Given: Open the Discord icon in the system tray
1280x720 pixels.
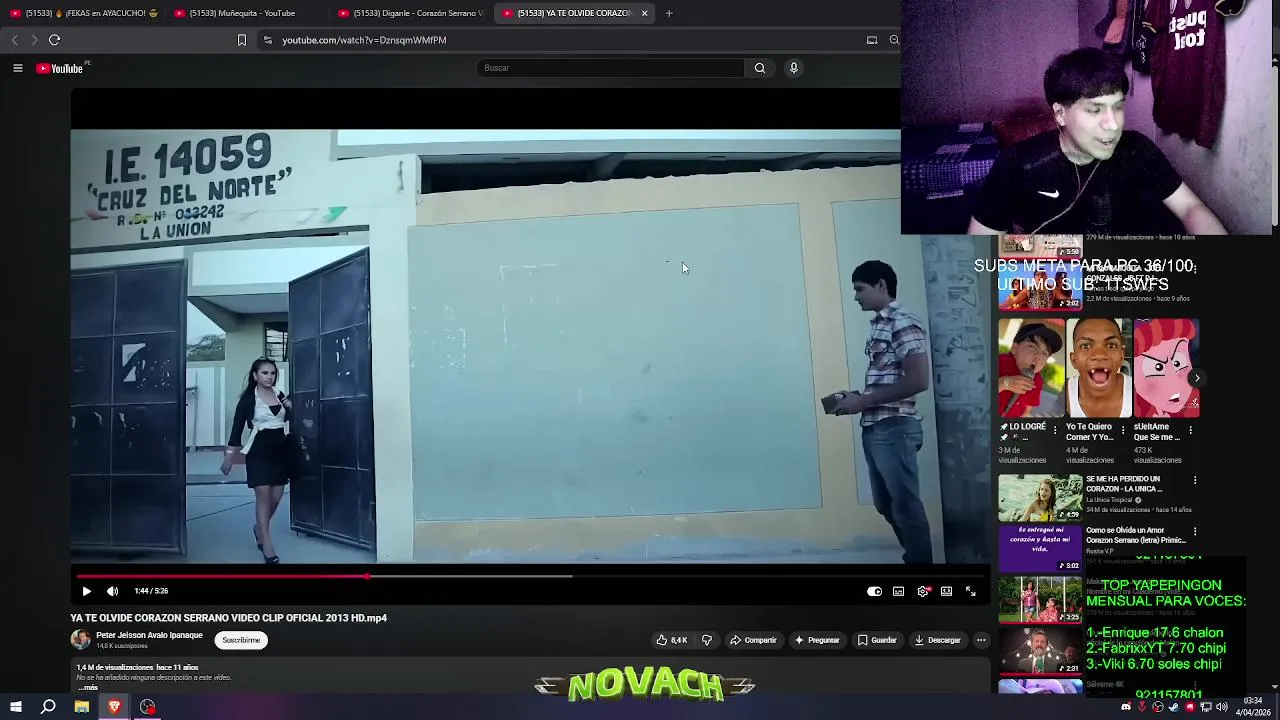Looking at the screenshot, I should [1126, 707].
